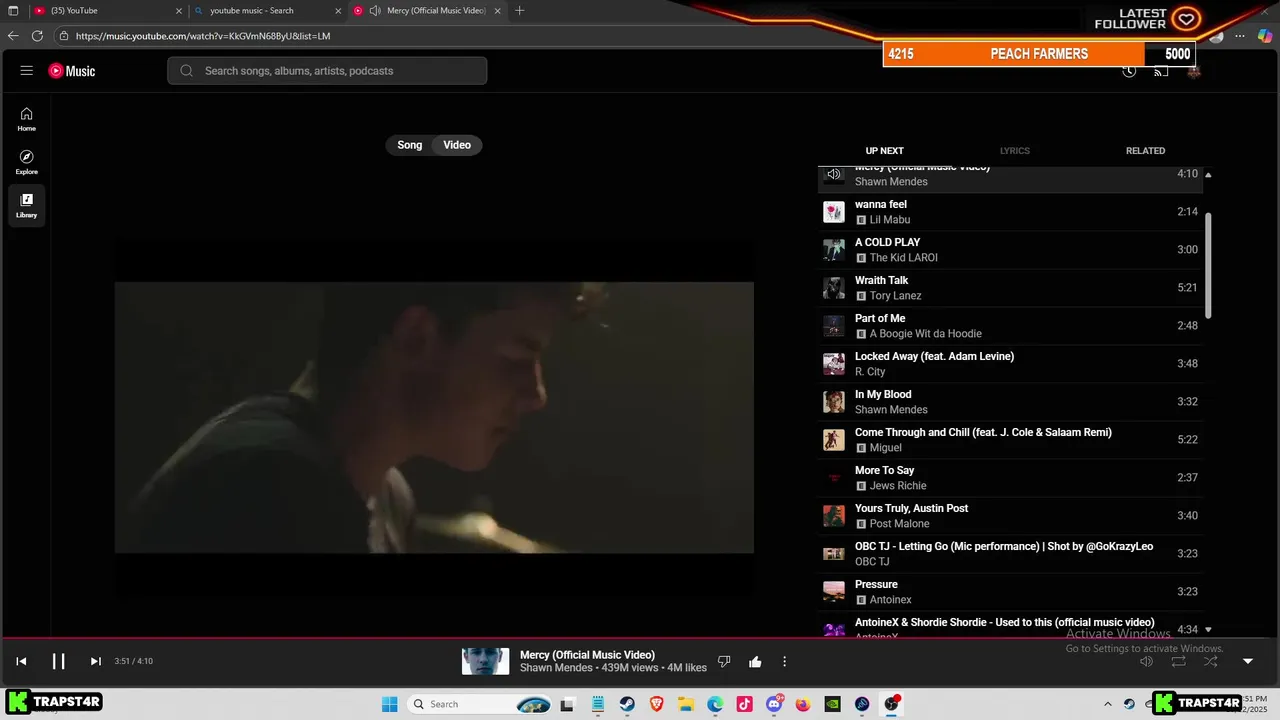Play Yours Truly, Austin Post
Image resolution: width=1280 pixels, height=720 pixels.
pyautogui.click(x=1010, y=516)
